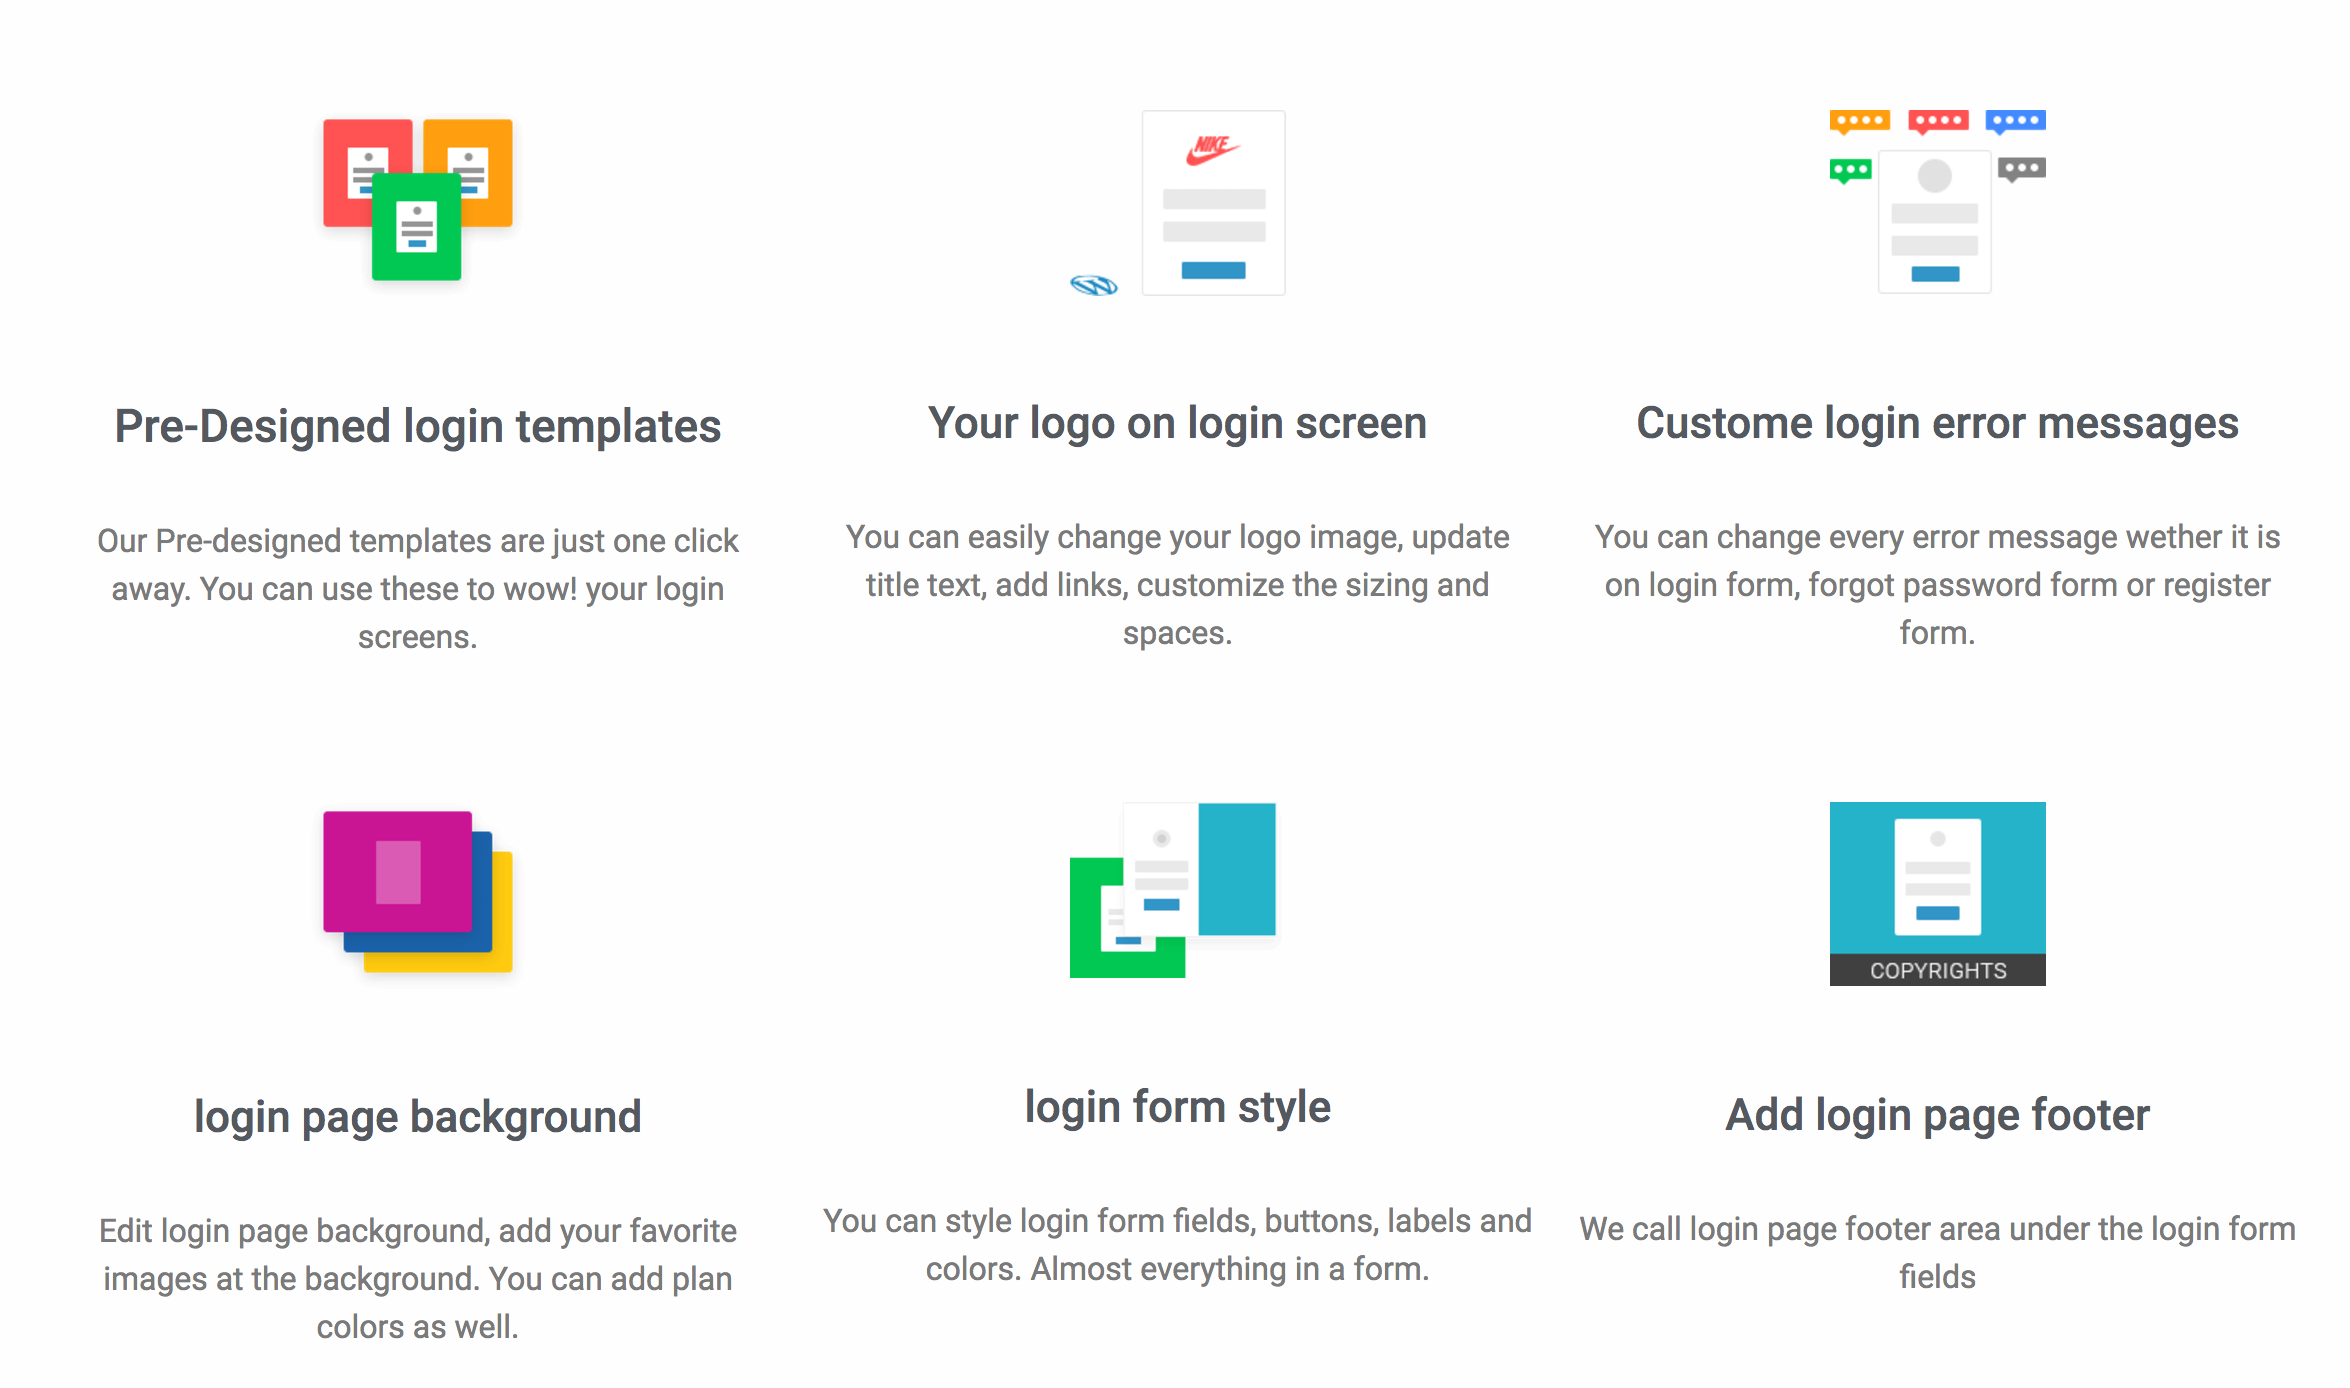The height and width of the screenshot is (1388, 2350).
Task: Select the COPYRIGHTS footer bar on the mockup
Action: coord(1936,969)
